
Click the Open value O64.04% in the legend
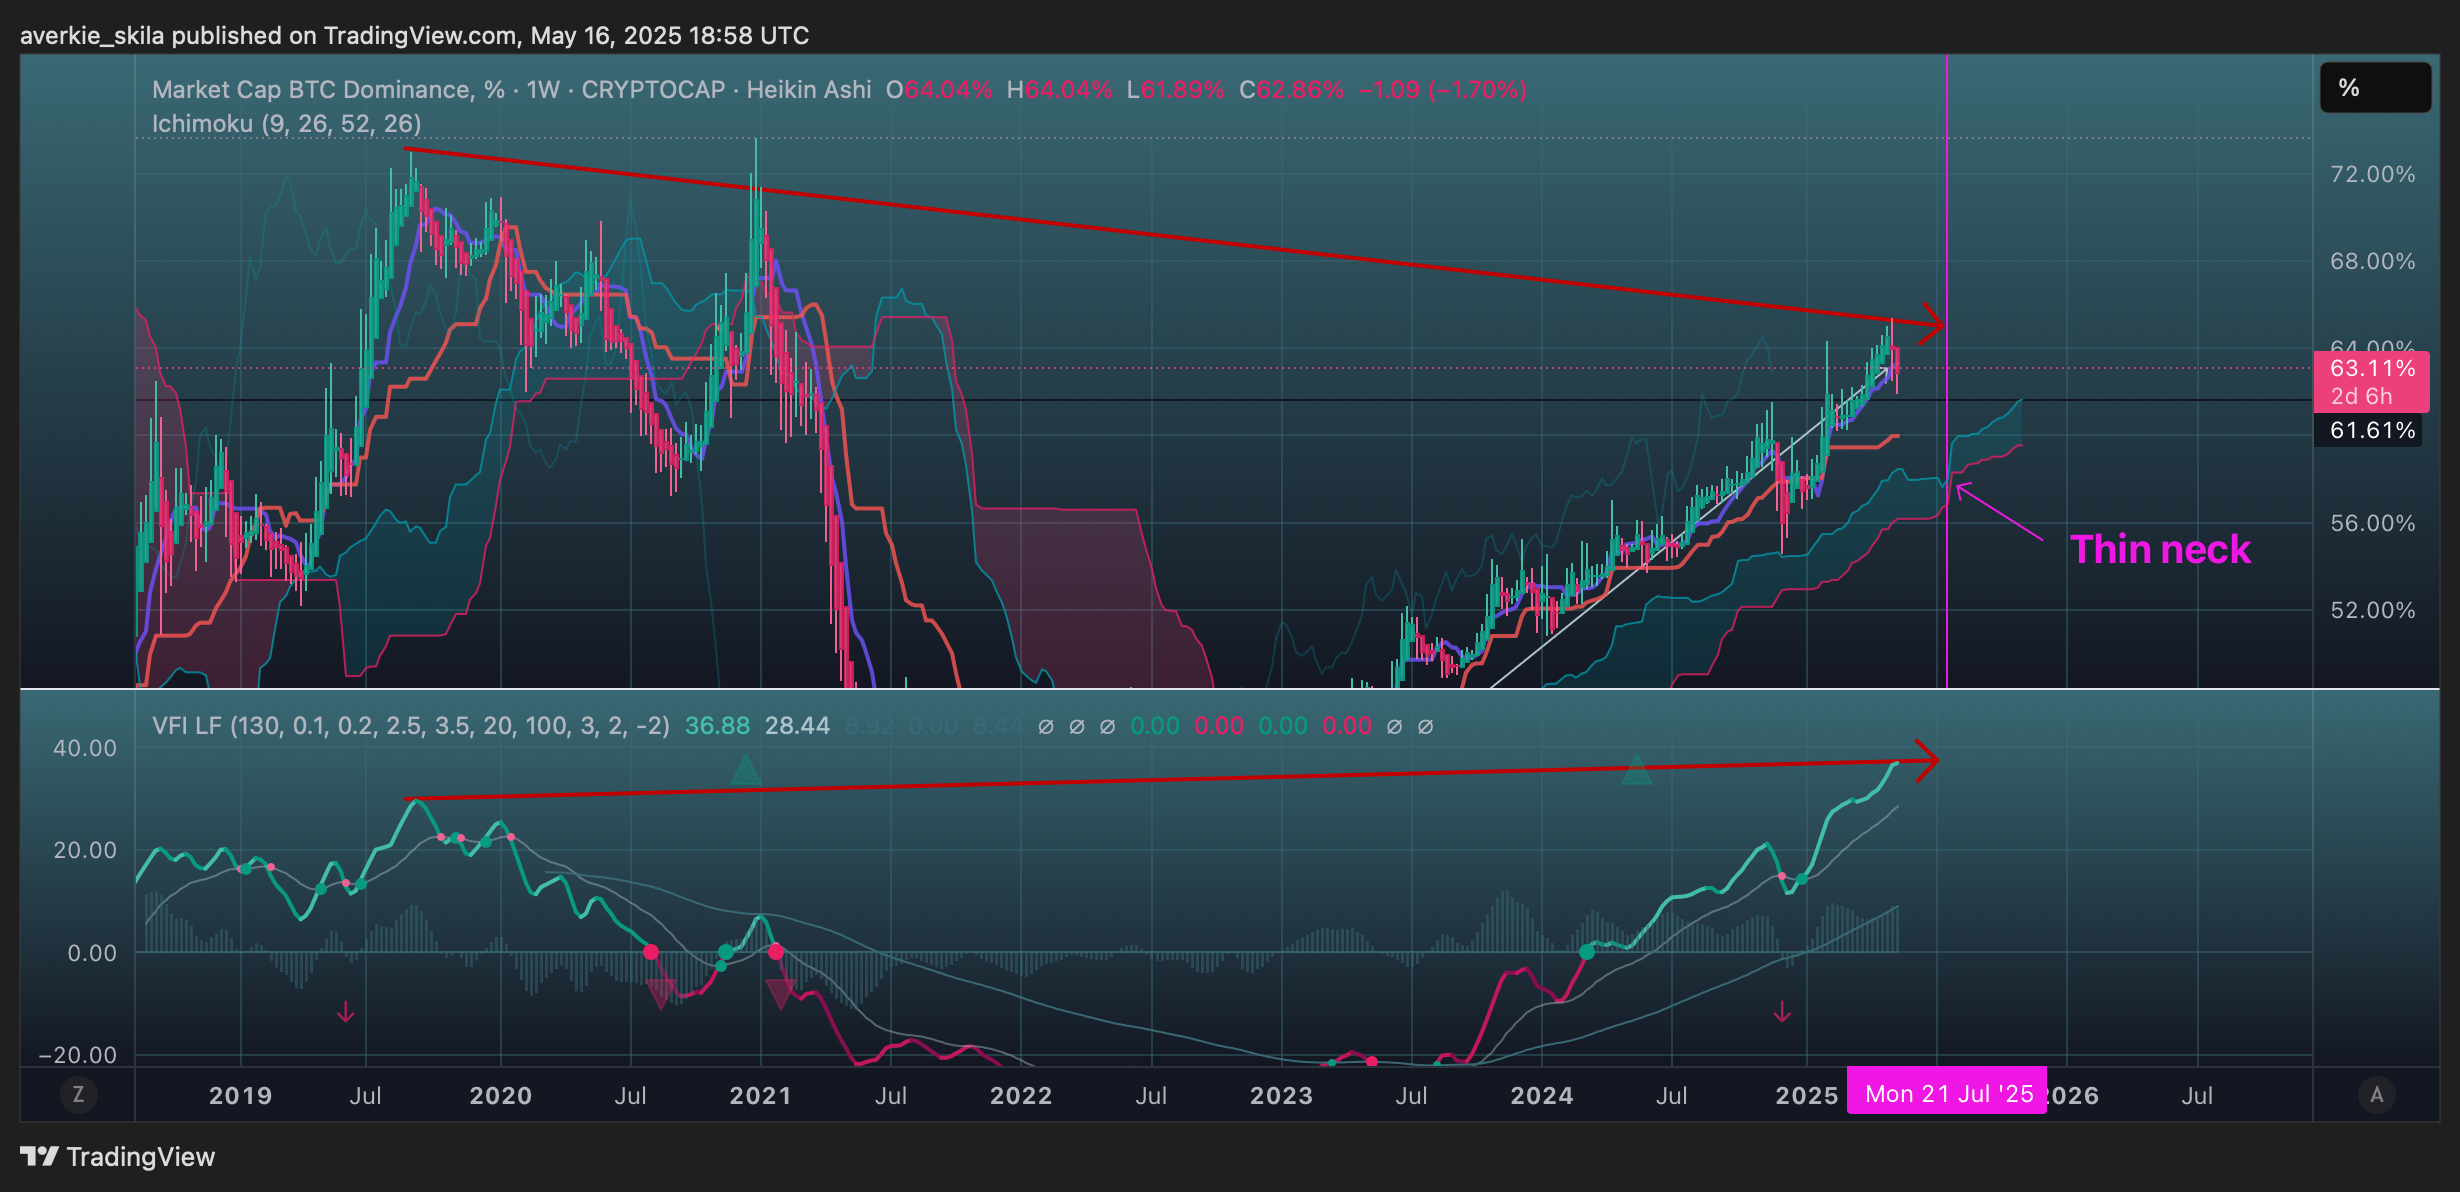point(939,90)
